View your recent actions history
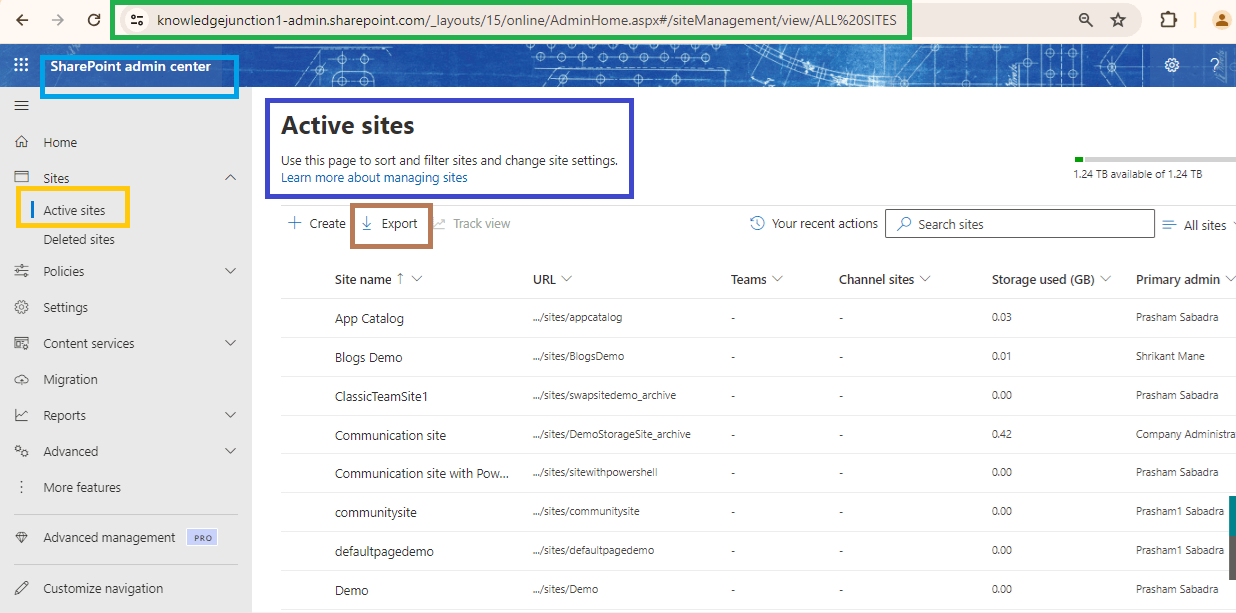Screen dimensions: 1236x613 [x=813, y=223]
